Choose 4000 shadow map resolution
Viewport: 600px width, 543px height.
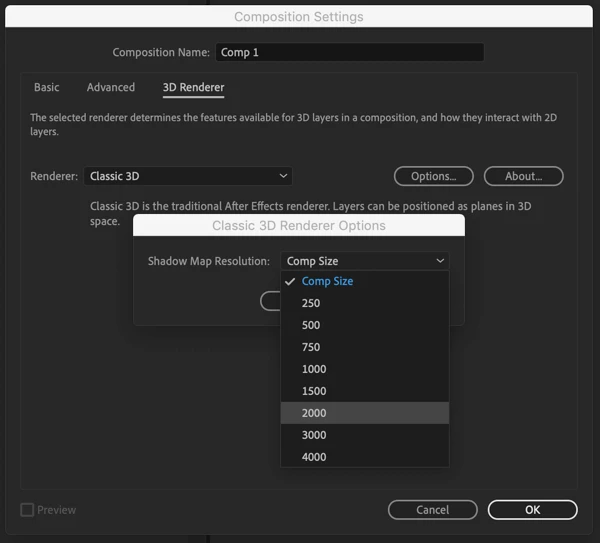[365, 457]
